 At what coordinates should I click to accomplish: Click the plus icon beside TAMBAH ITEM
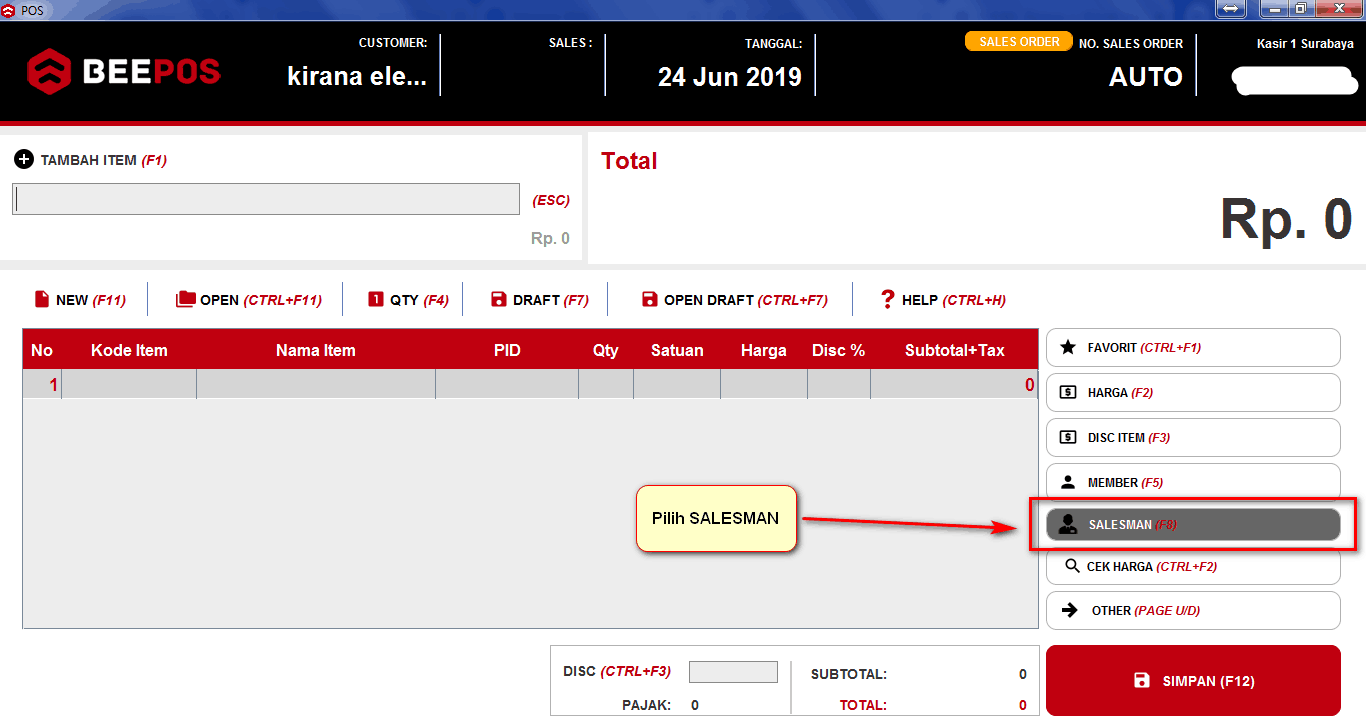tap(24, 160)
